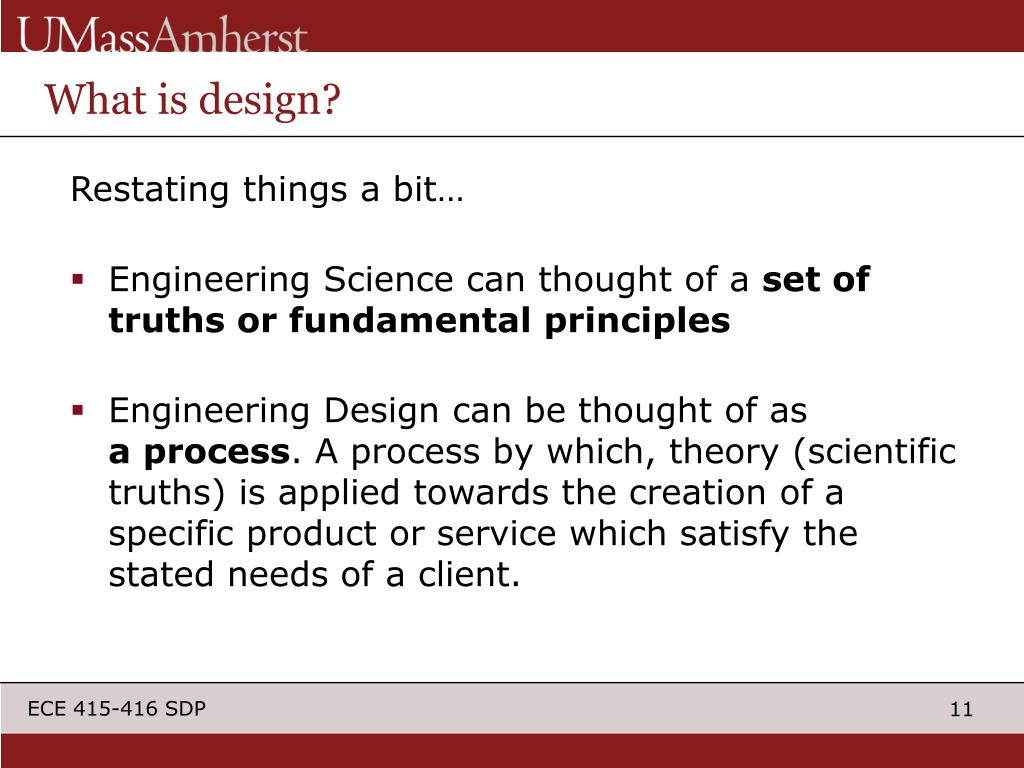Click the slide number 11
The image size is (1024, 768).
(961, 709)
